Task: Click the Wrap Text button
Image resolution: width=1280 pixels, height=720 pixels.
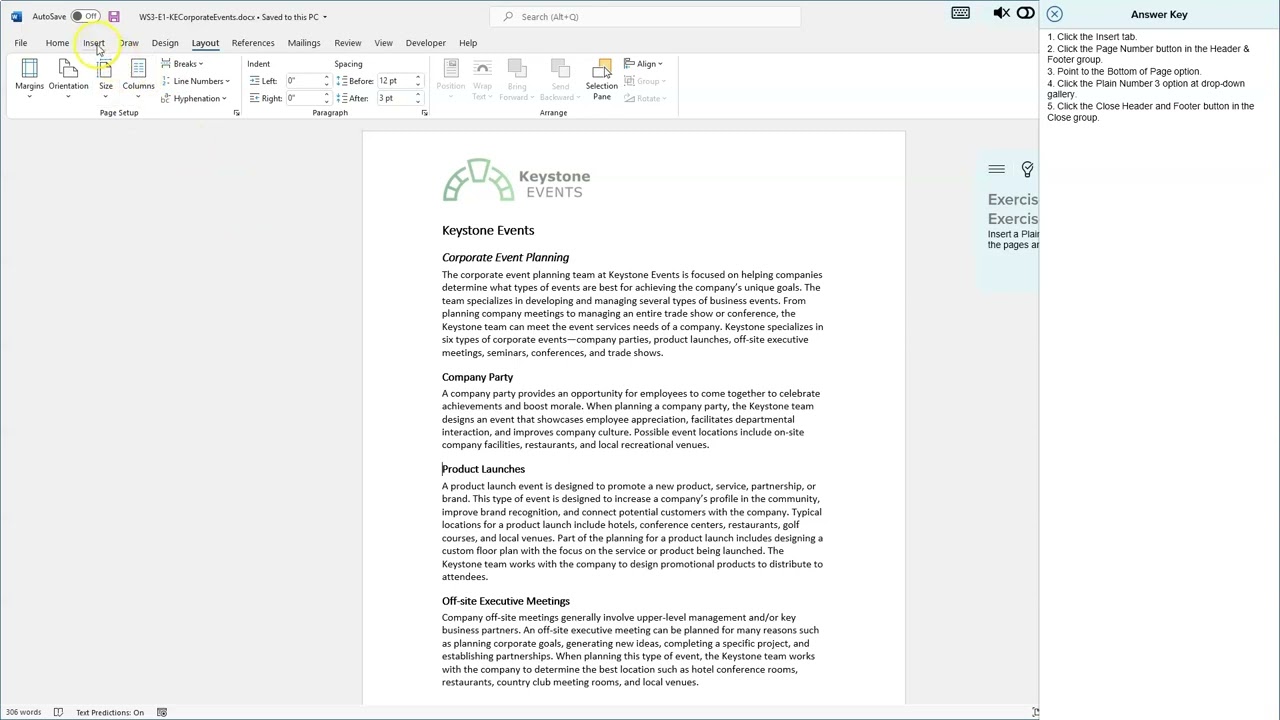Action: [482, 79]
